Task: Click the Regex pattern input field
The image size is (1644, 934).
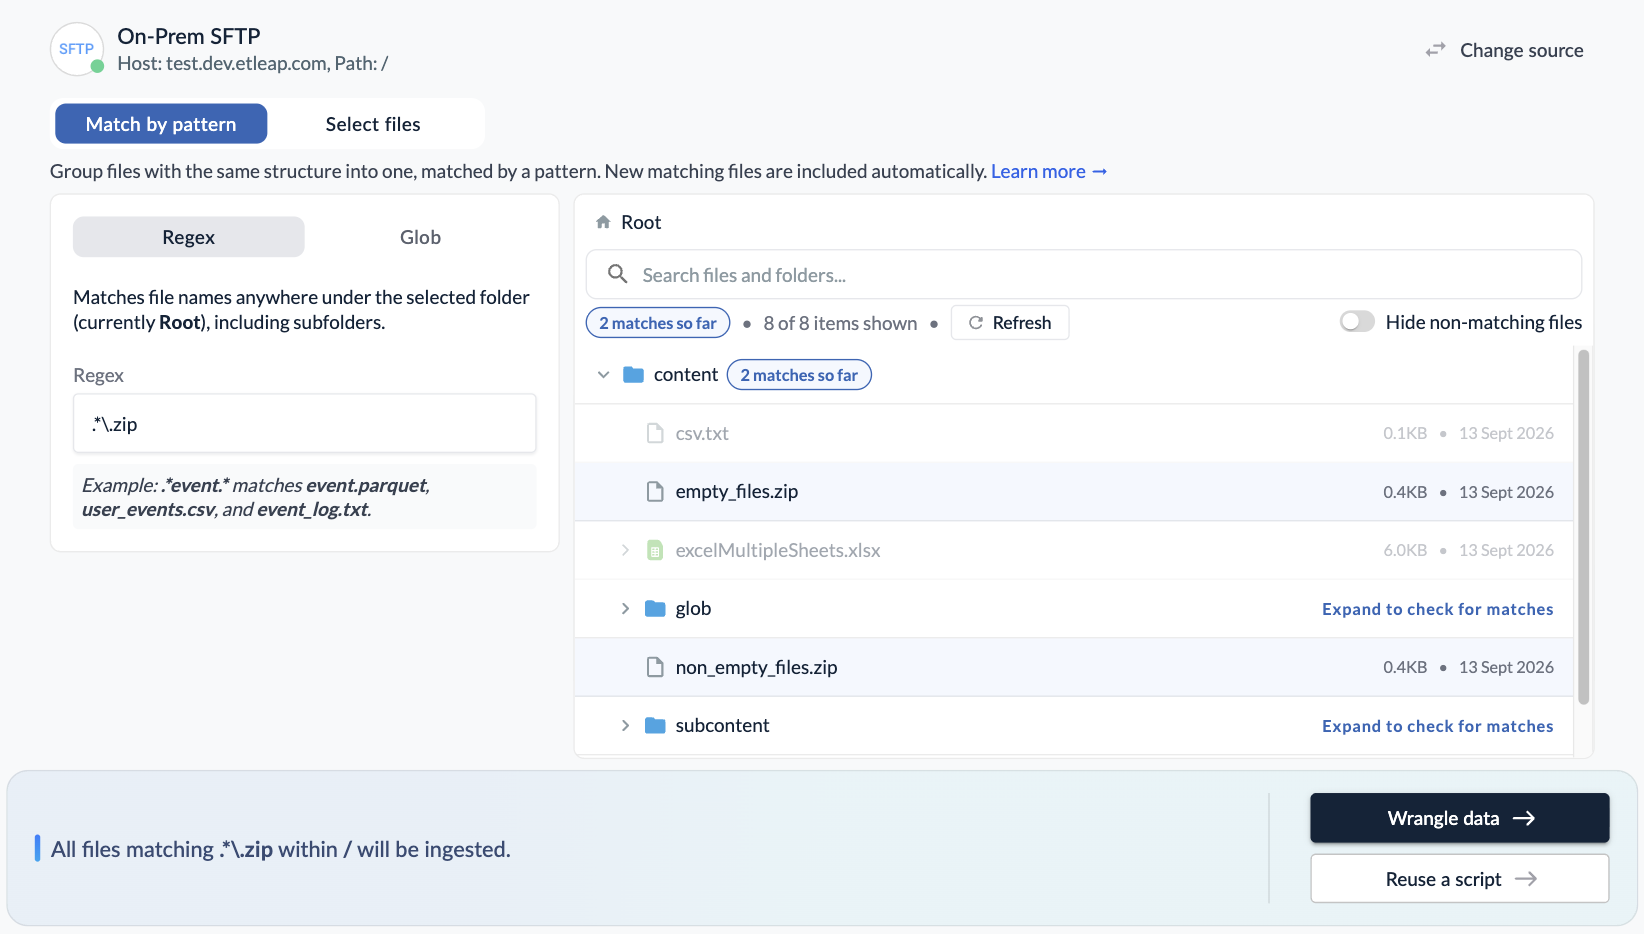Action: [x=305, y=423]
